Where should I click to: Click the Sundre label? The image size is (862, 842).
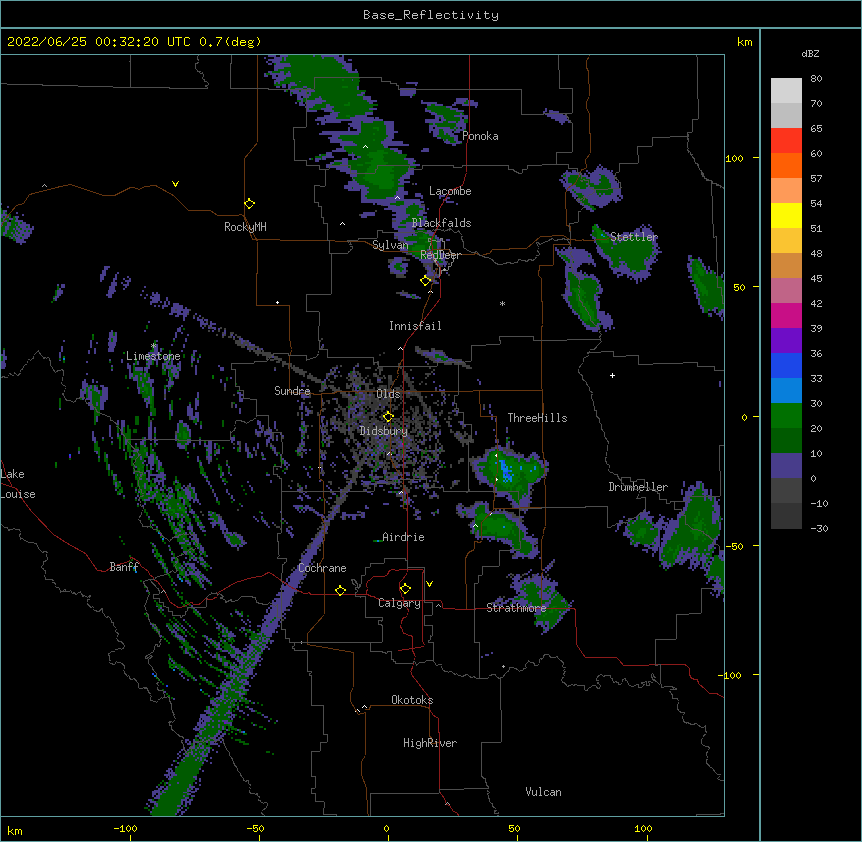click(x=292, y=391)
